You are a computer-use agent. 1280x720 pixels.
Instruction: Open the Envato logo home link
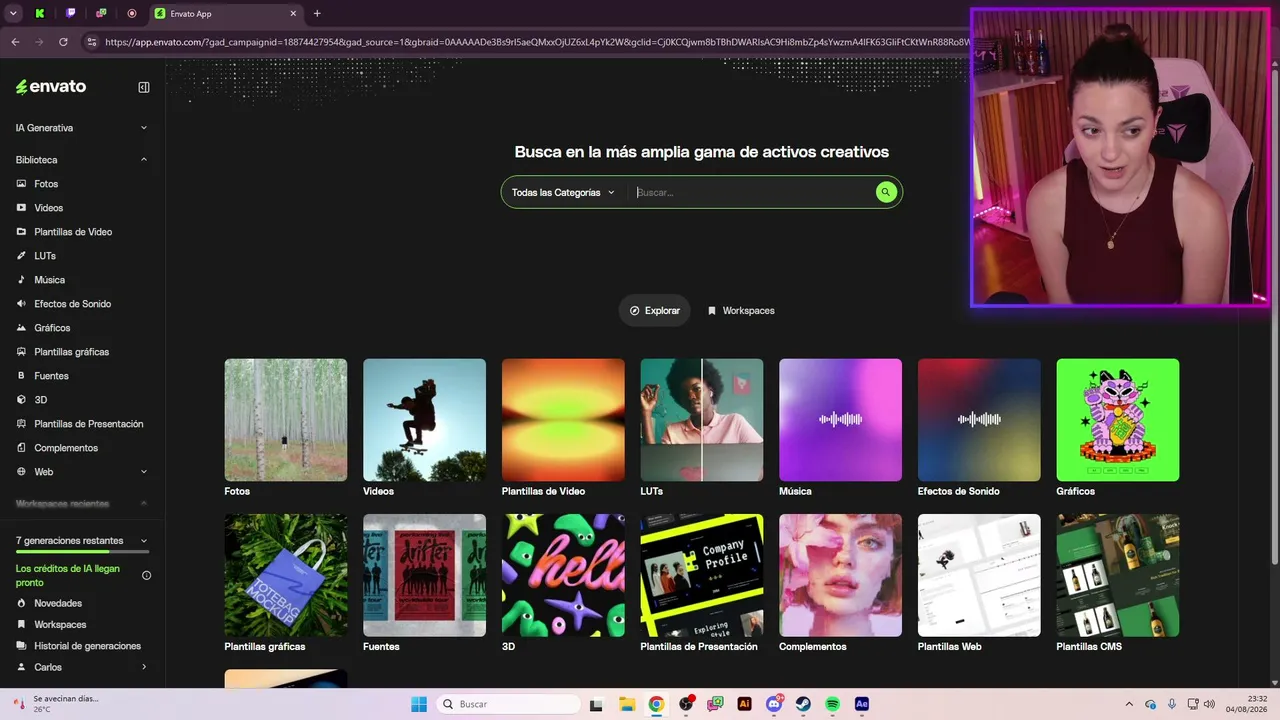(x=51, y=87)
